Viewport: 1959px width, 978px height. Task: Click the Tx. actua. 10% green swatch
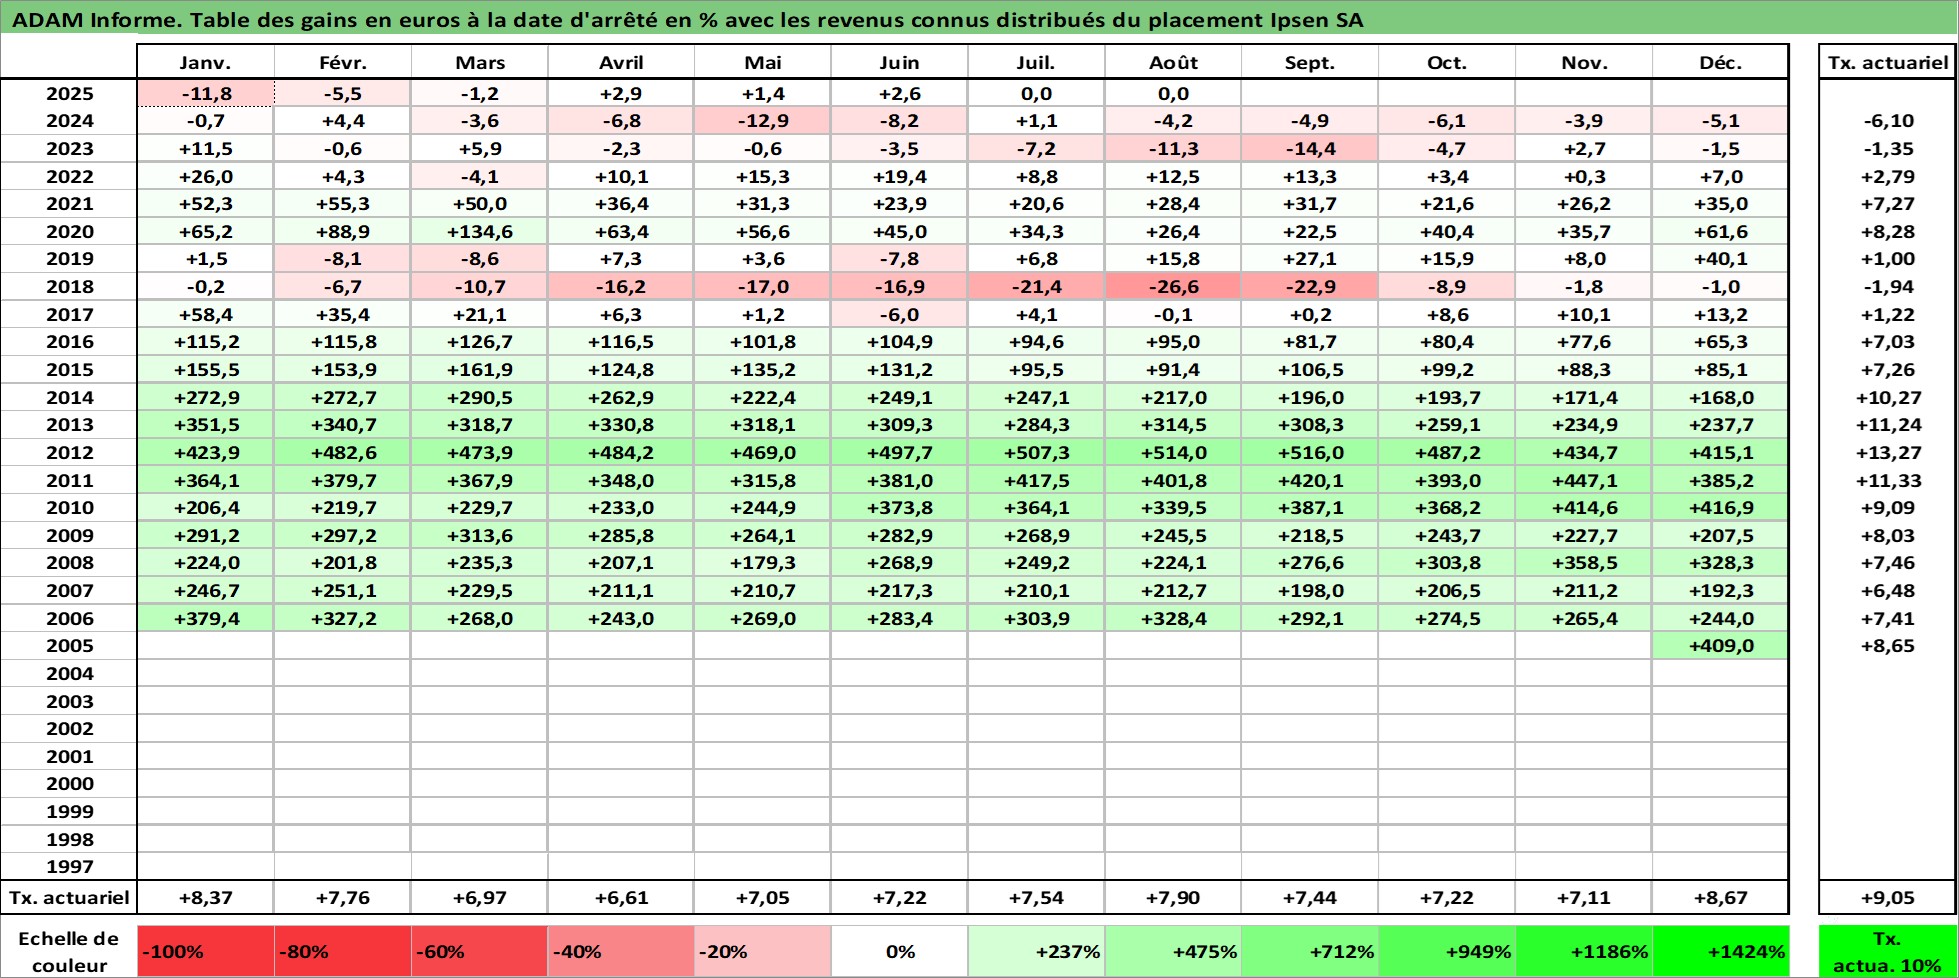(x=1887, y=951)
